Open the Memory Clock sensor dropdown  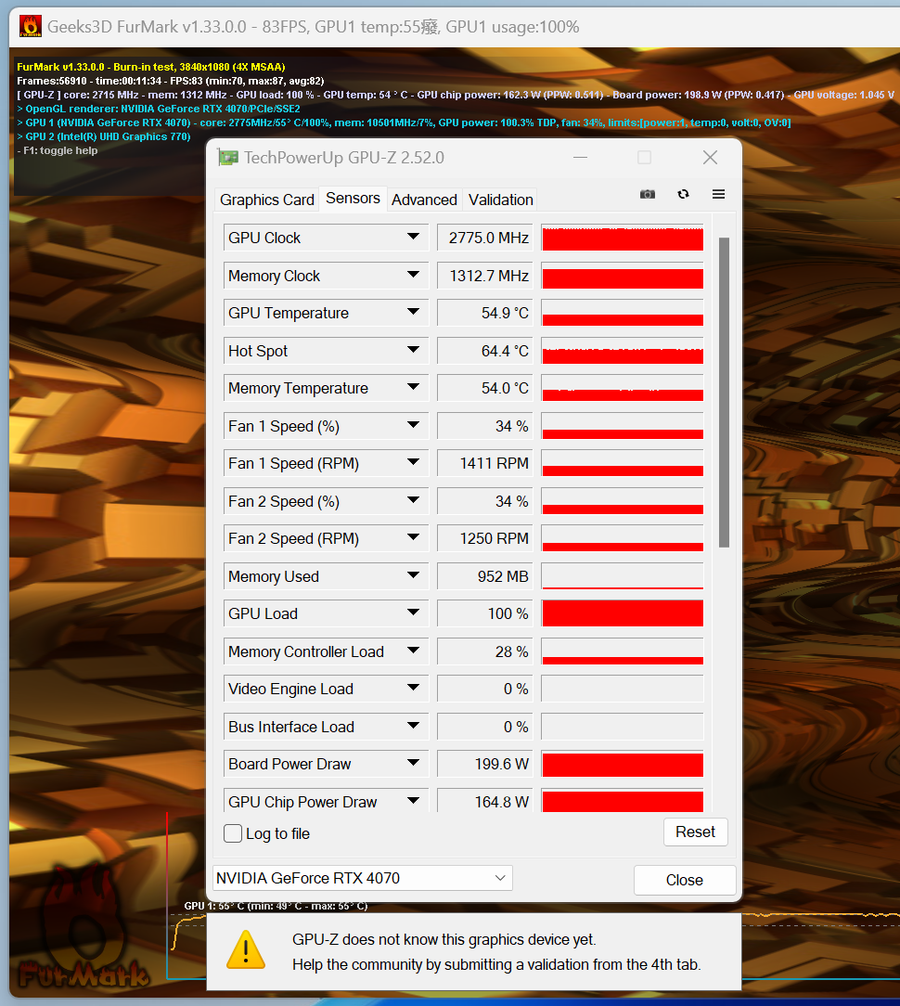click(x=414, y=275)
